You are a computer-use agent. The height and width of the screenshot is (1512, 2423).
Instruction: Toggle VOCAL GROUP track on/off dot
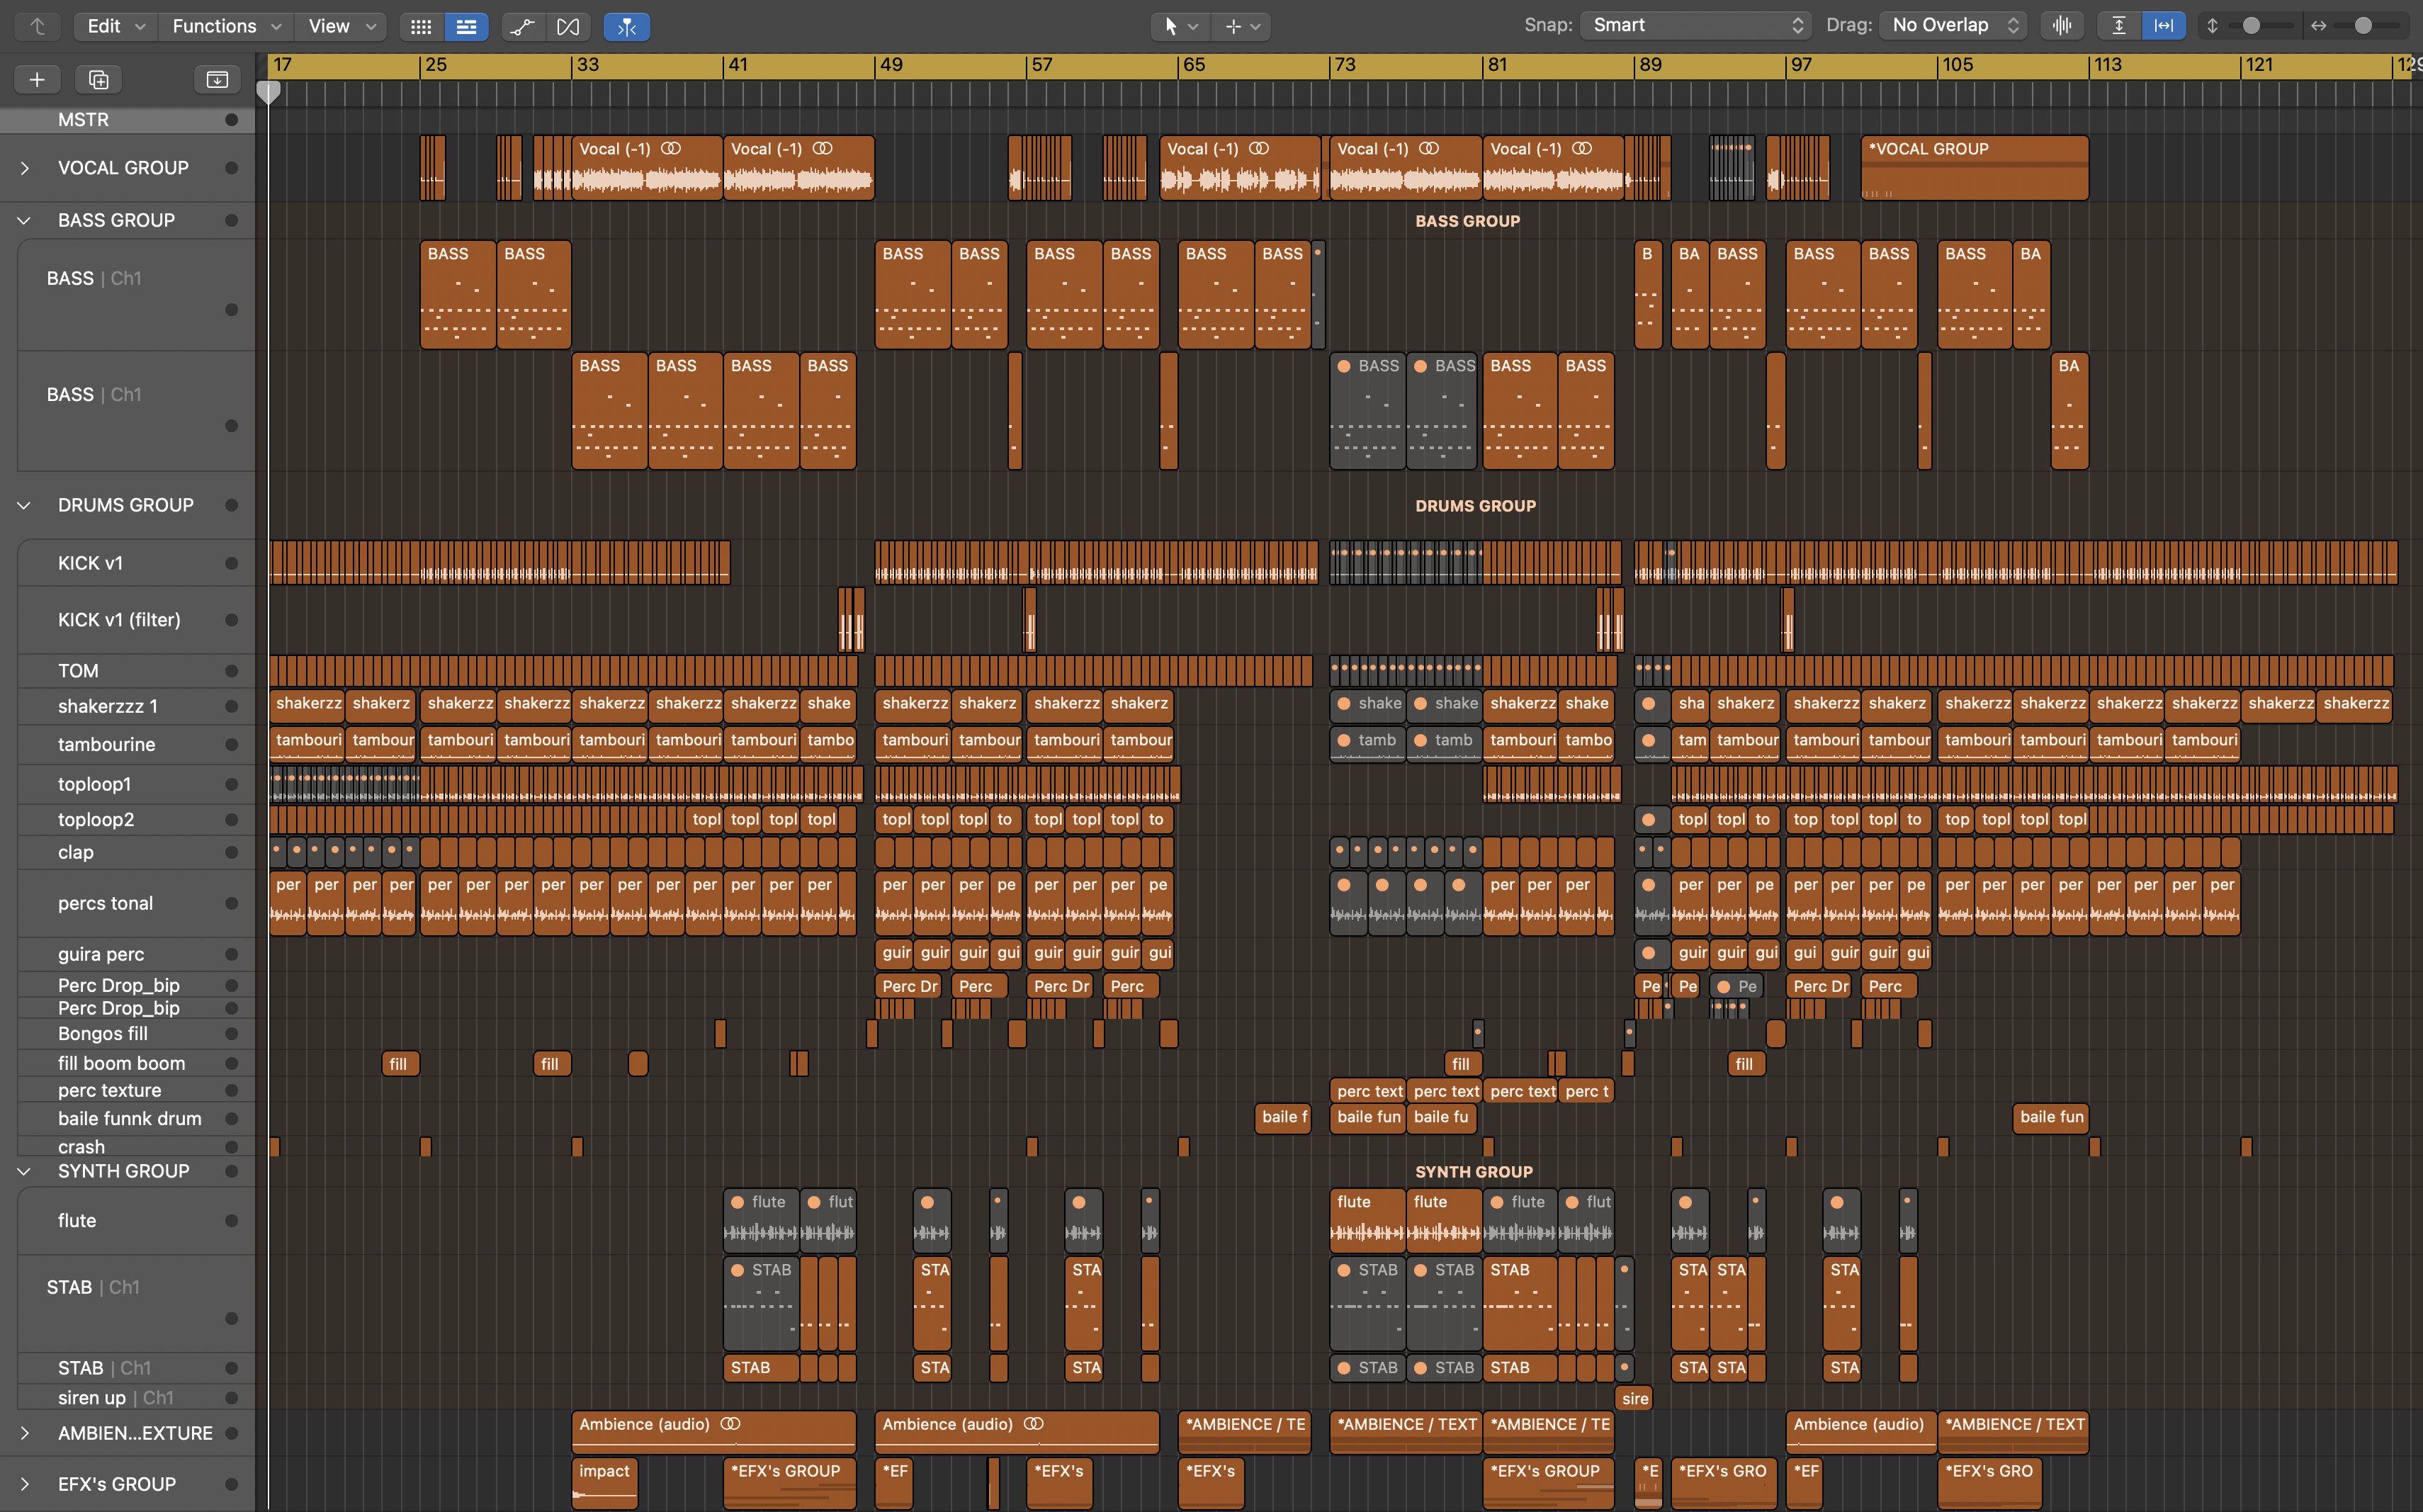(x=231, y=168)
